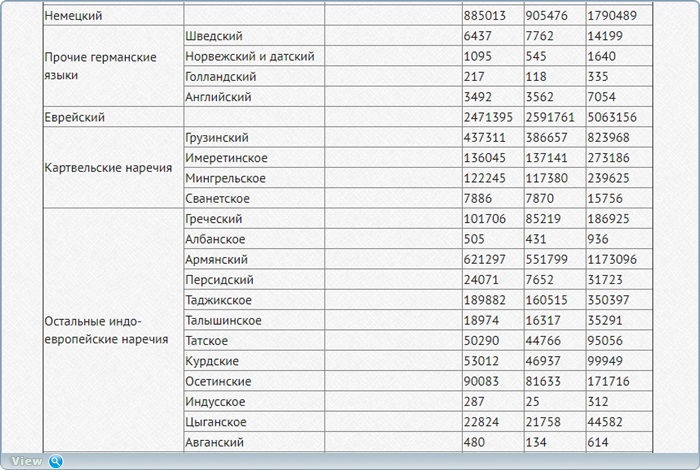Select the value 1640
The height and width of the screenshot is (470, 700).
pyautogui.click(x=601, y=56)
